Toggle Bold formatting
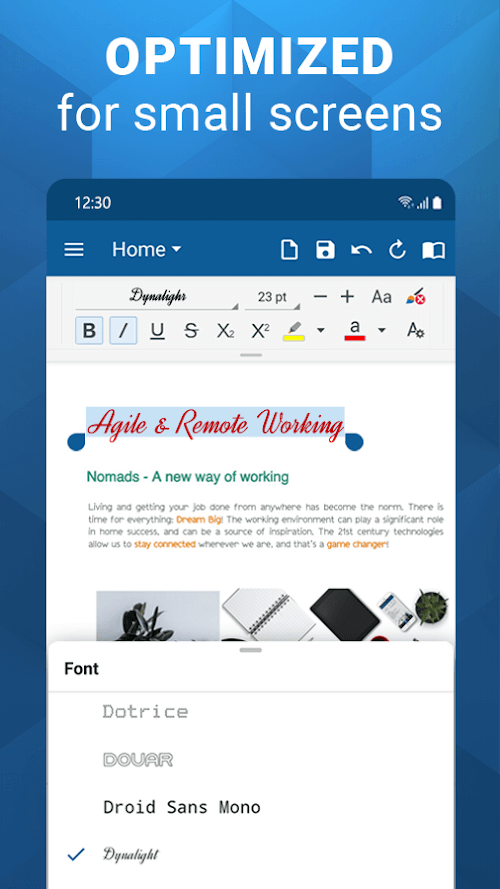This screenshot has height=889, width=500. coord(89,331)
